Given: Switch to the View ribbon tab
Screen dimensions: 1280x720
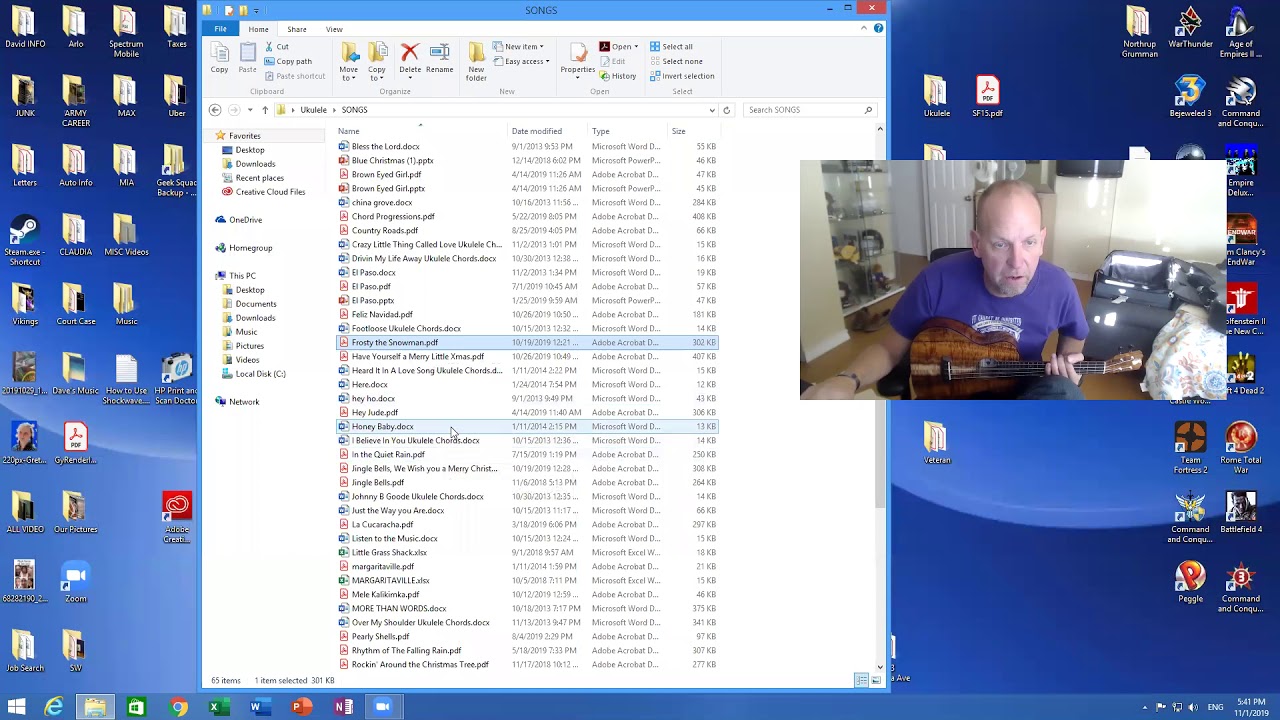Looking at the screenshot, I should pyautogui.click(x=334, y=29).
